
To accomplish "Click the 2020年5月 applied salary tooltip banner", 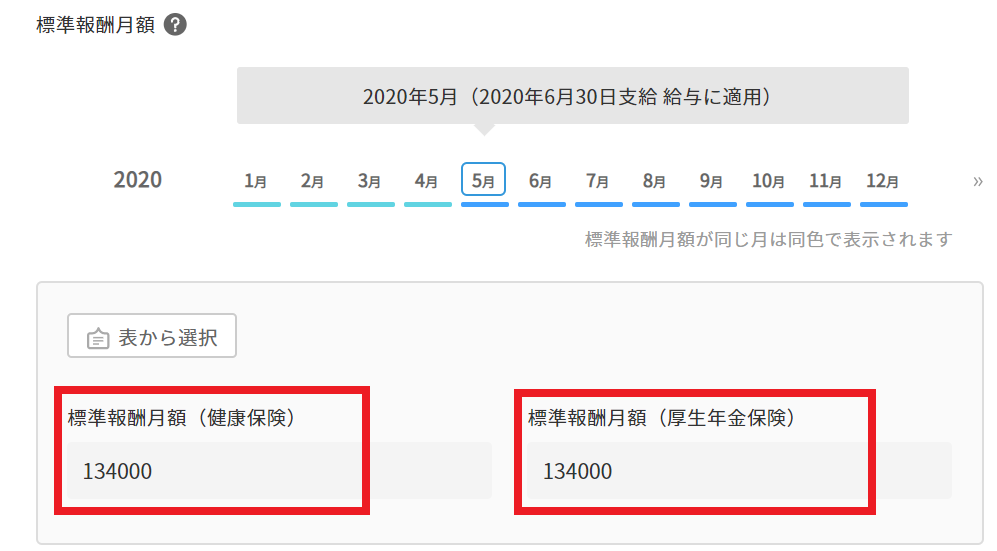I will click(572, 96).
